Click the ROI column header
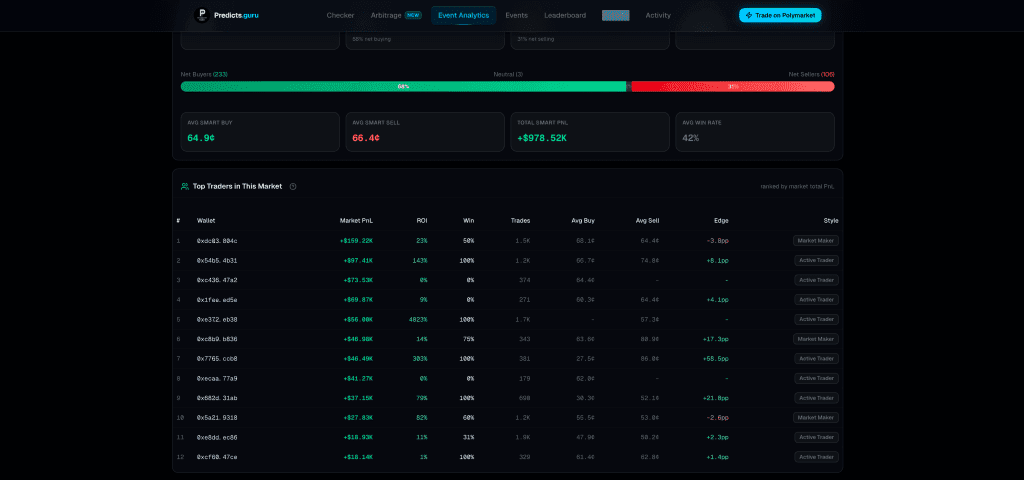 click(x=422, y=221)
